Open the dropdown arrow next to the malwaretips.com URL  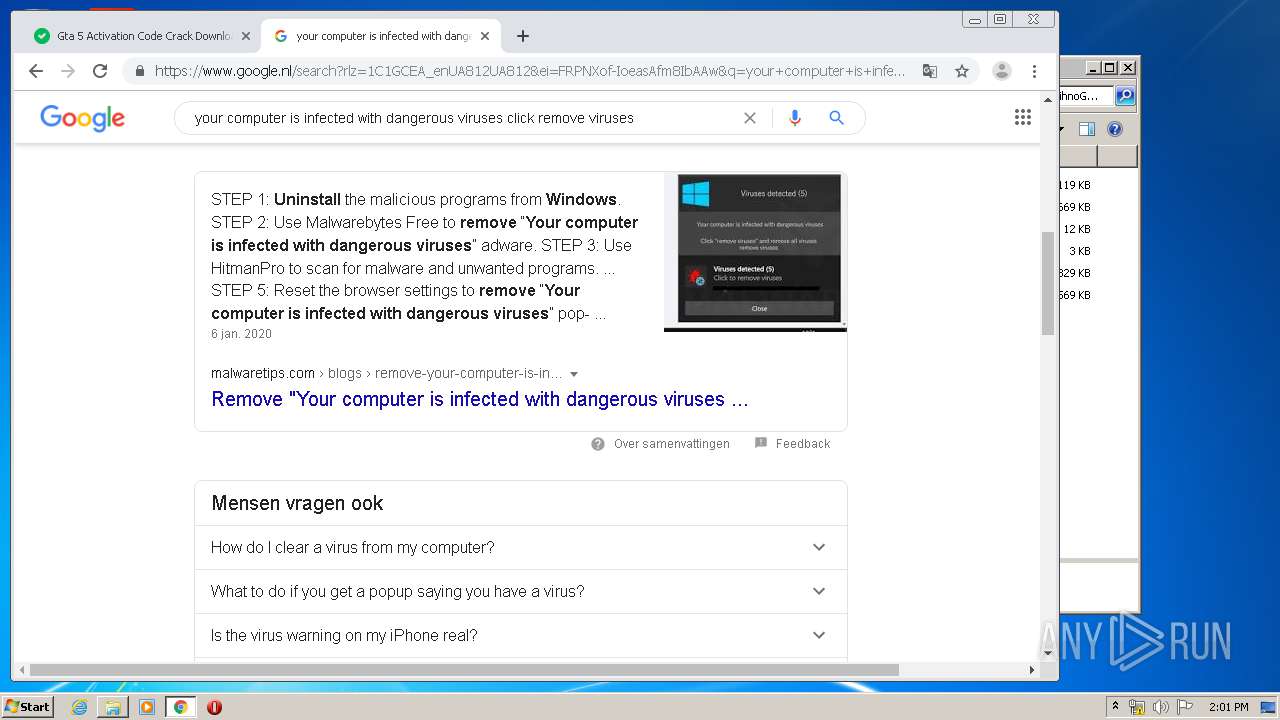pyautogui.click(x=574, y=374)
